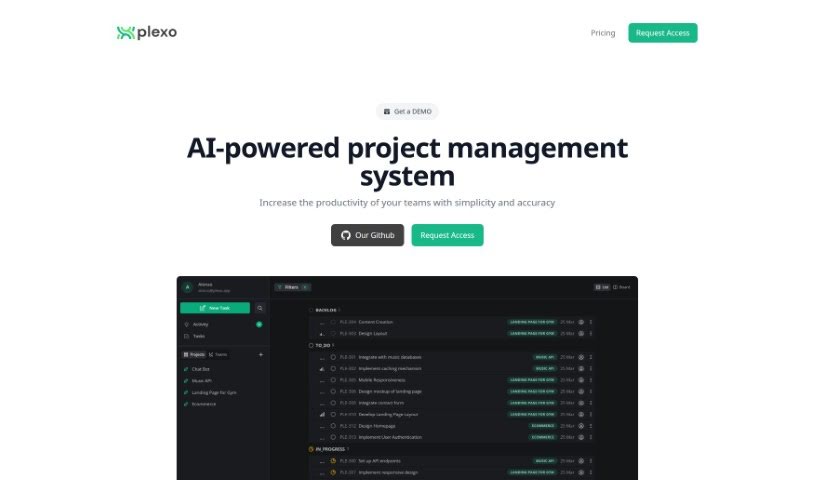The width and height of the screenshot is (815, 480).
Task: Click the Github octocat icon
Action: [x=346, y=236]
